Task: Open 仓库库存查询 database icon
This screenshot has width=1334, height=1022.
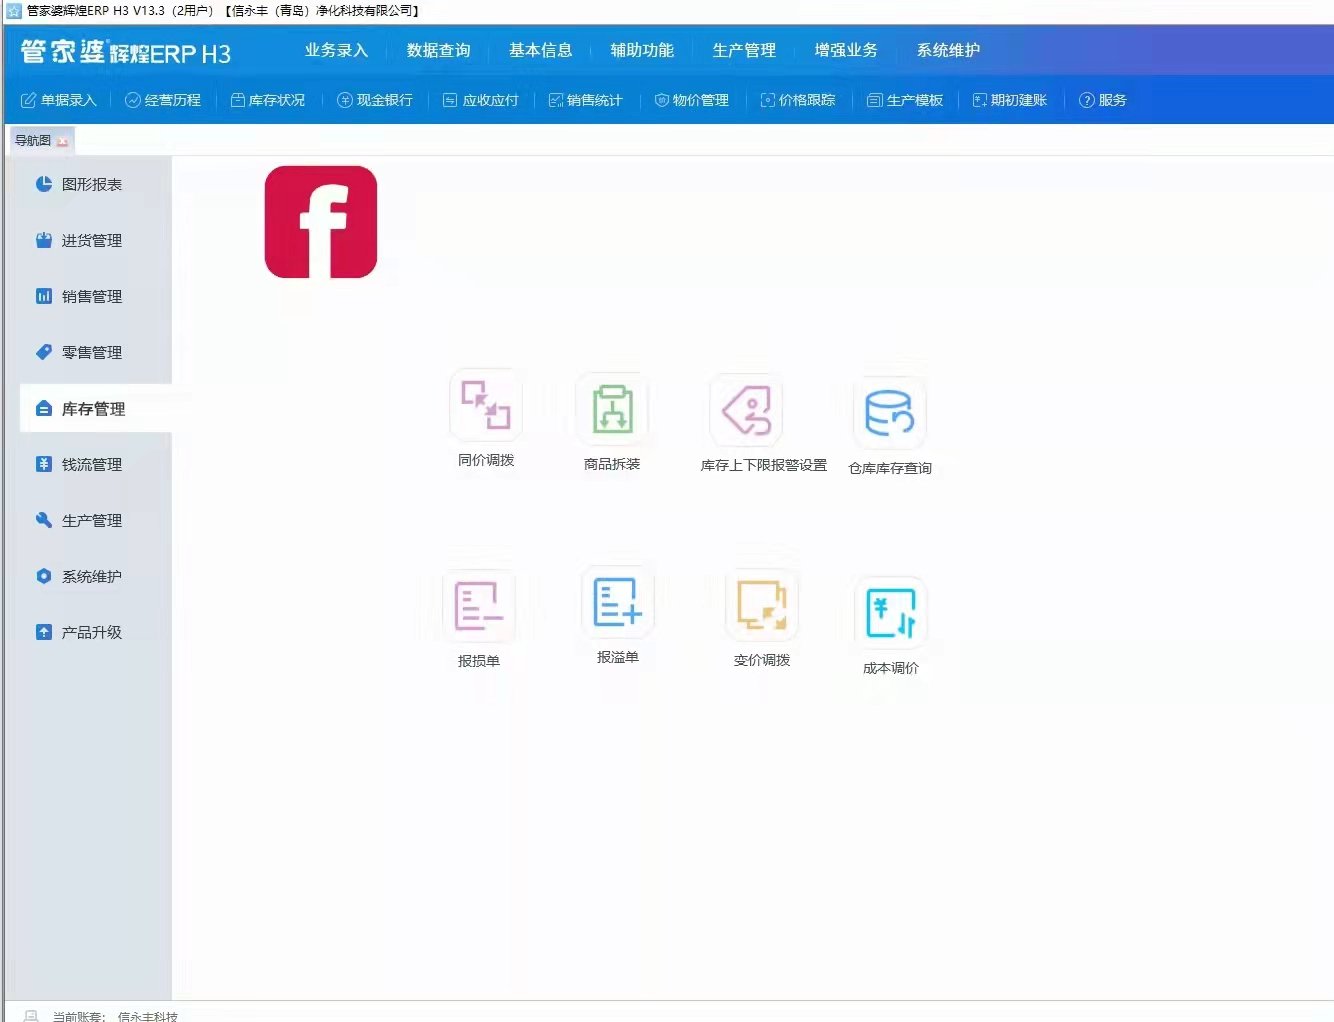Action: pyautogui.click(x=890, y=413)
